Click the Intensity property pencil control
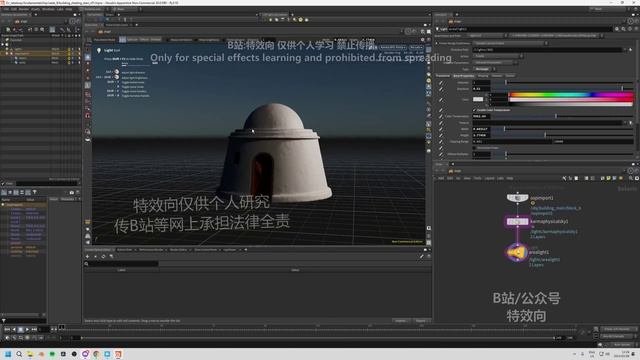The image size is (640, 360). click(441, 82)
